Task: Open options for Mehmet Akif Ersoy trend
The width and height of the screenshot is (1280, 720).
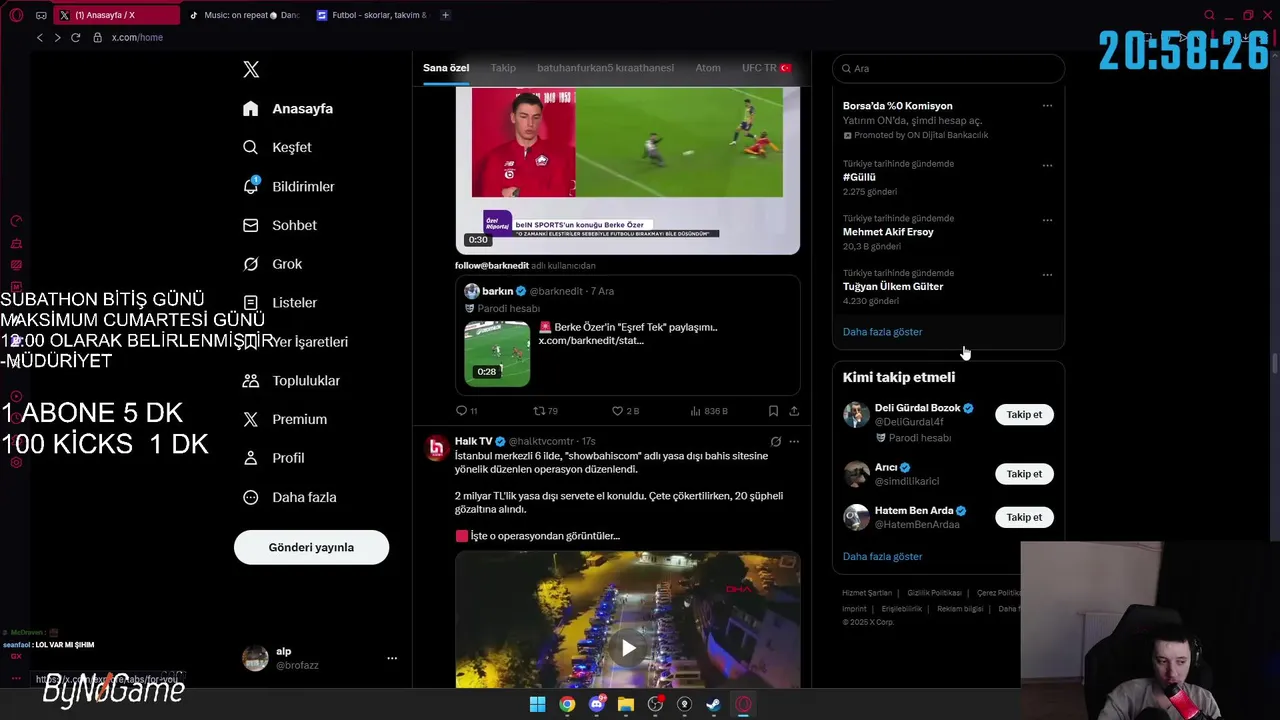Action: [1047, 220]
